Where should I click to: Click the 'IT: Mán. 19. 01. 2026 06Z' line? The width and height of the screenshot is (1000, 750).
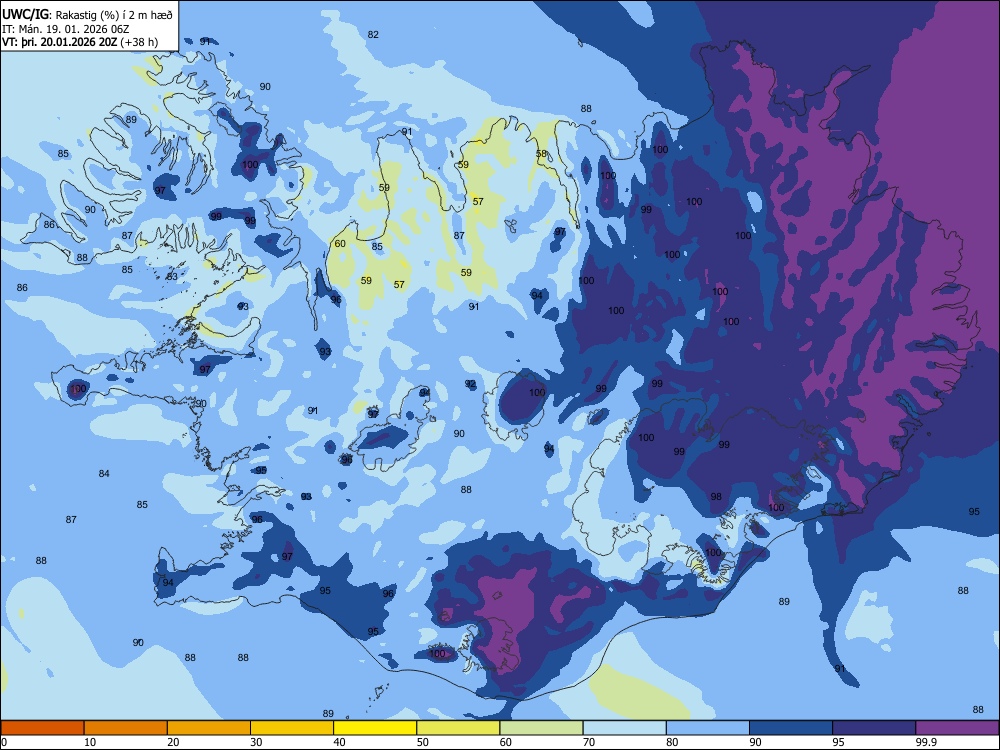(x=66, y=29)
